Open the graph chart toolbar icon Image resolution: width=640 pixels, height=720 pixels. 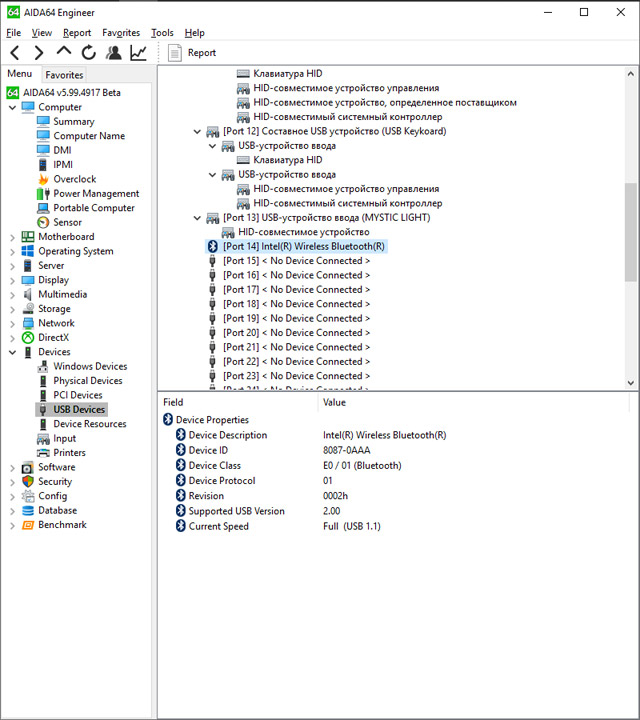coord(138,52)
